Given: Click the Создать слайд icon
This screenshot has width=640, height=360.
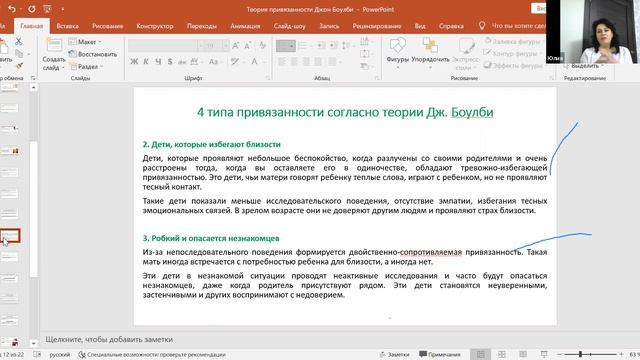Looking at the screenshot, I should [x=54, y=45].
